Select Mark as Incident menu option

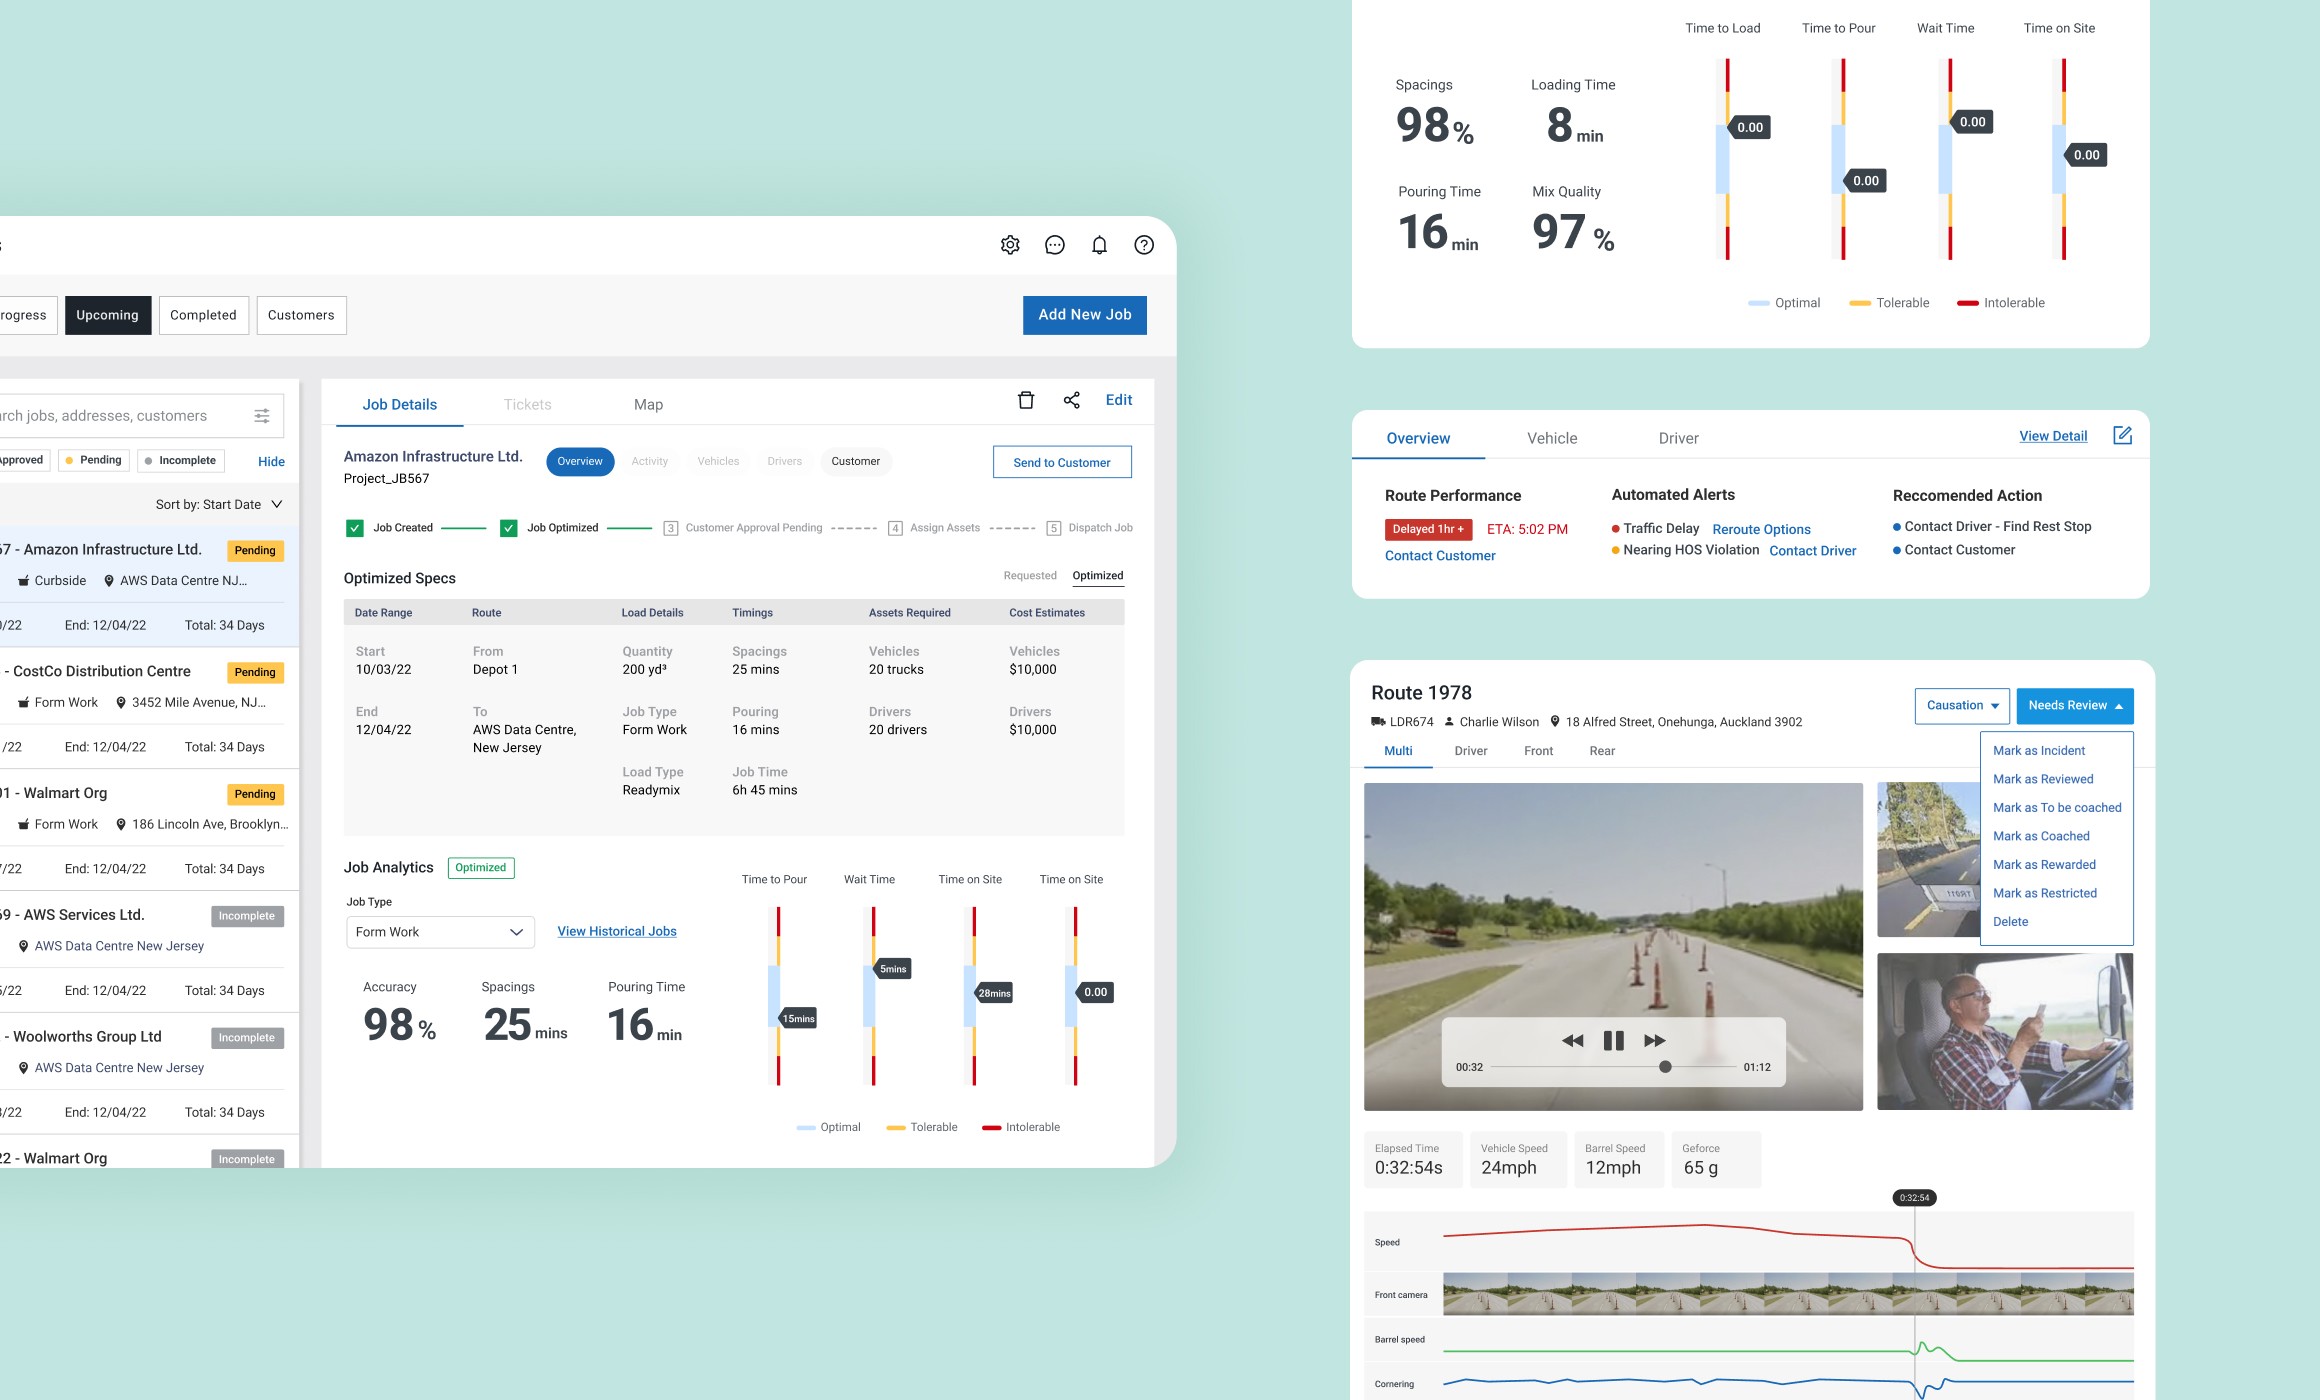(x=2038, y=751)
